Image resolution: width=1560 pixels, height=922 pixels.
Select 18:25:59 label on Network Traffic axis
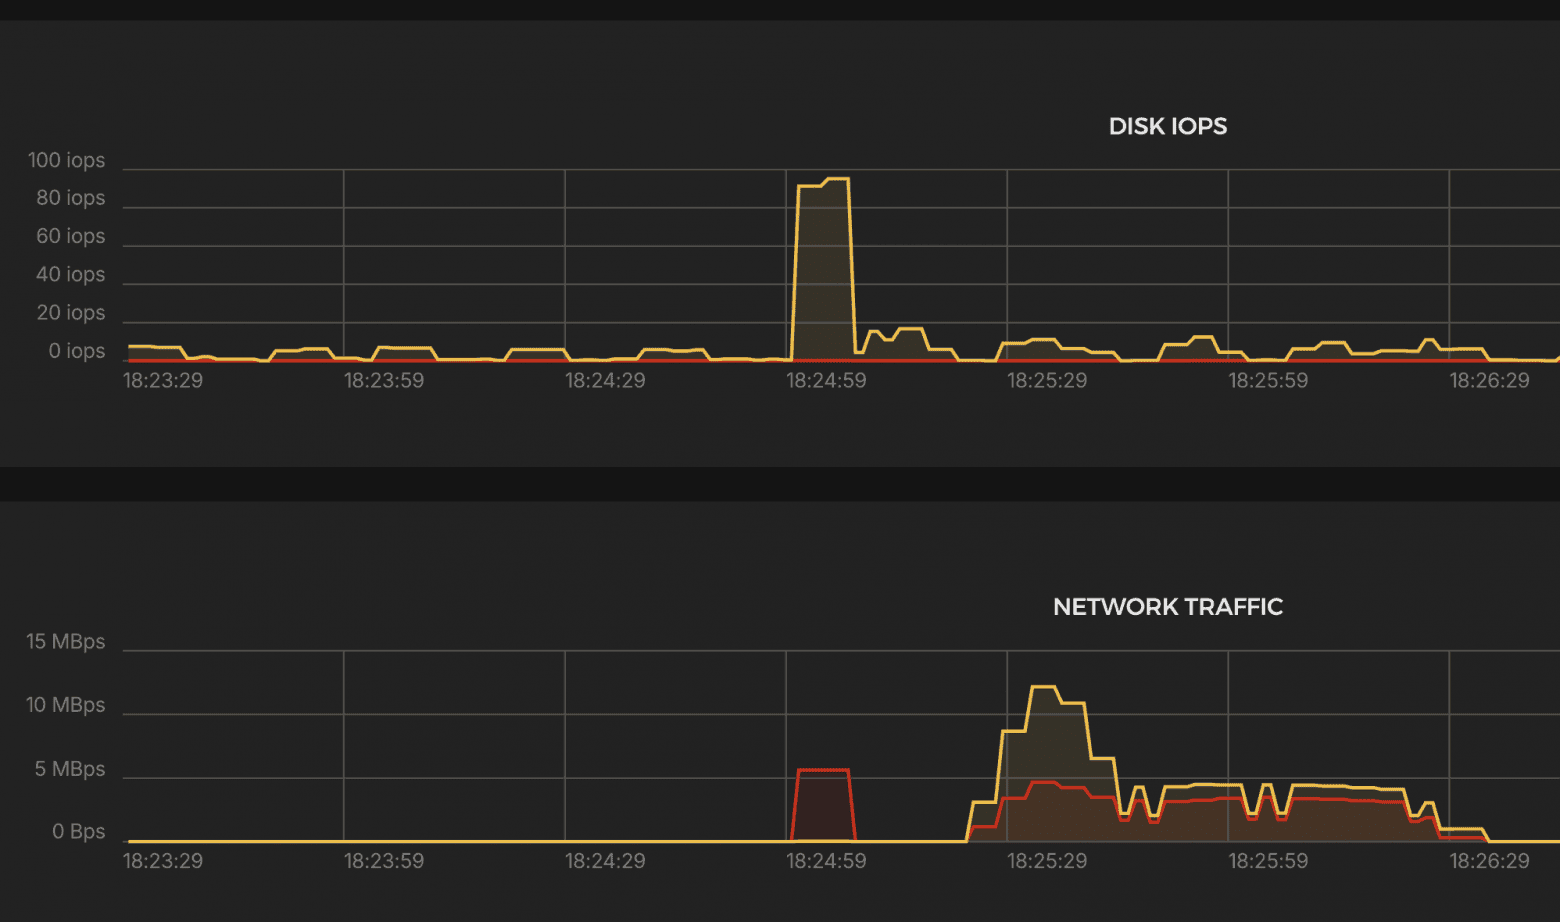[x=1268, y=861]
